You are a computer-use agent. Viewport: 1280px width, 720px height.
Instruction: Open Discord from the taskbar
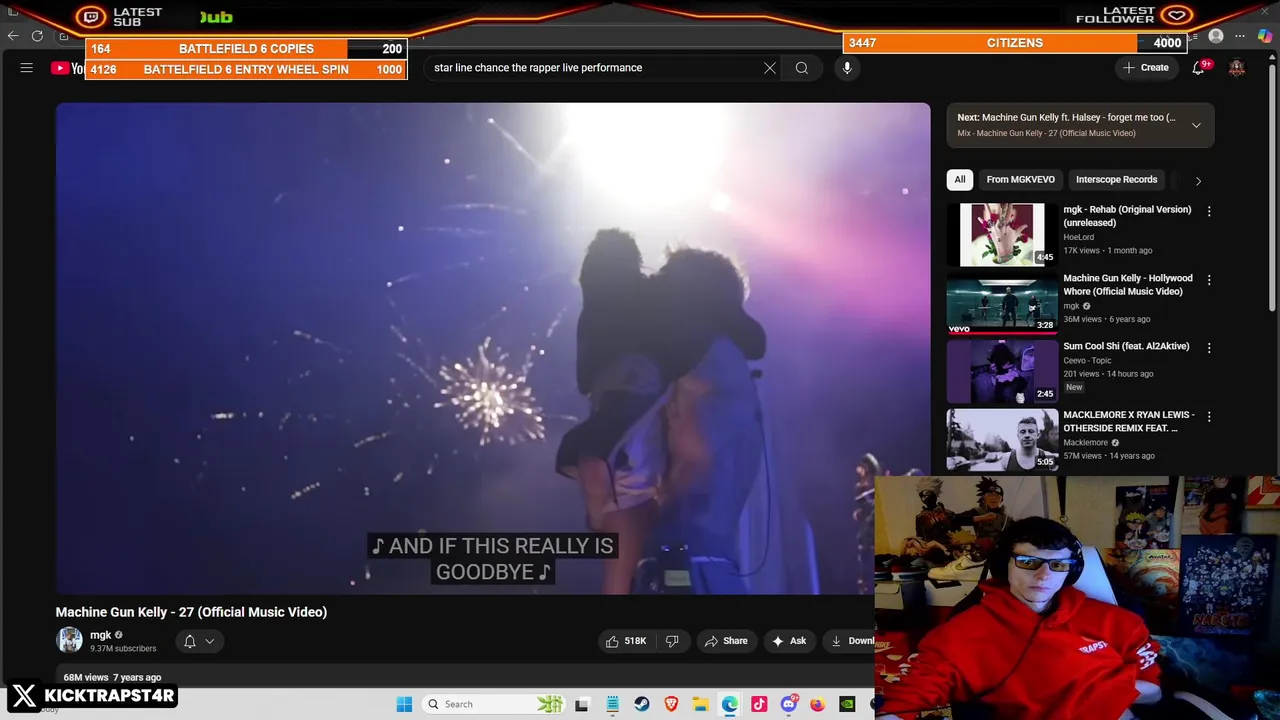[x=789, y=704]
